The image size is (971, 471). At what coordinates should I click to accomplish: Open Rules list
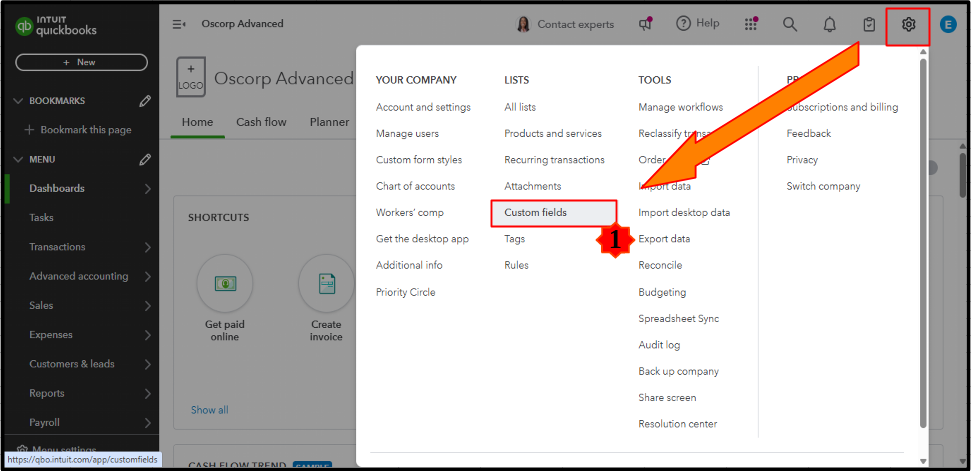click(x=516, y=265)
